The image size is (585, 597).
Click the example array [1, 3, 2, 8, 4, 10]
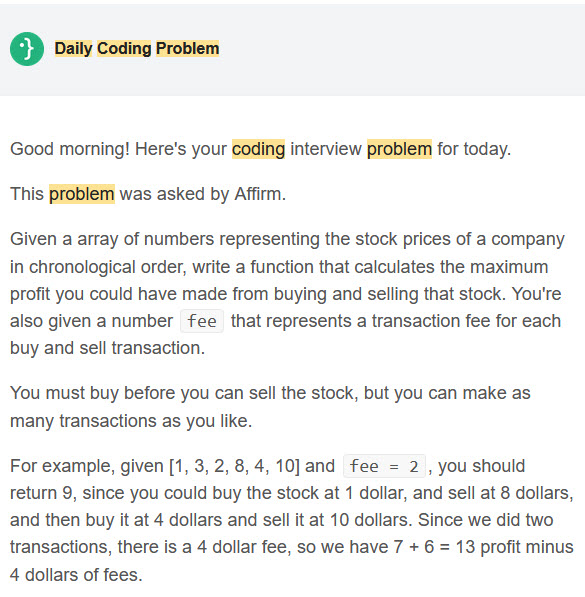(235, 466)
